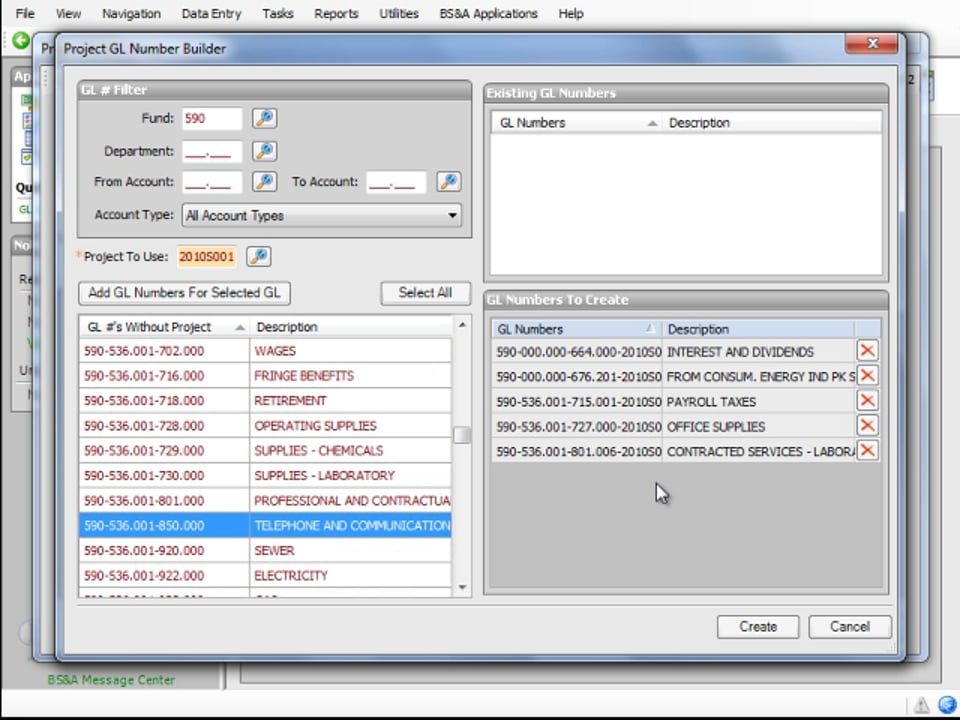Image resolution: width=960 pixels, height=720 pixels.
Task: Click the Select All button
Action: (426, 293)
